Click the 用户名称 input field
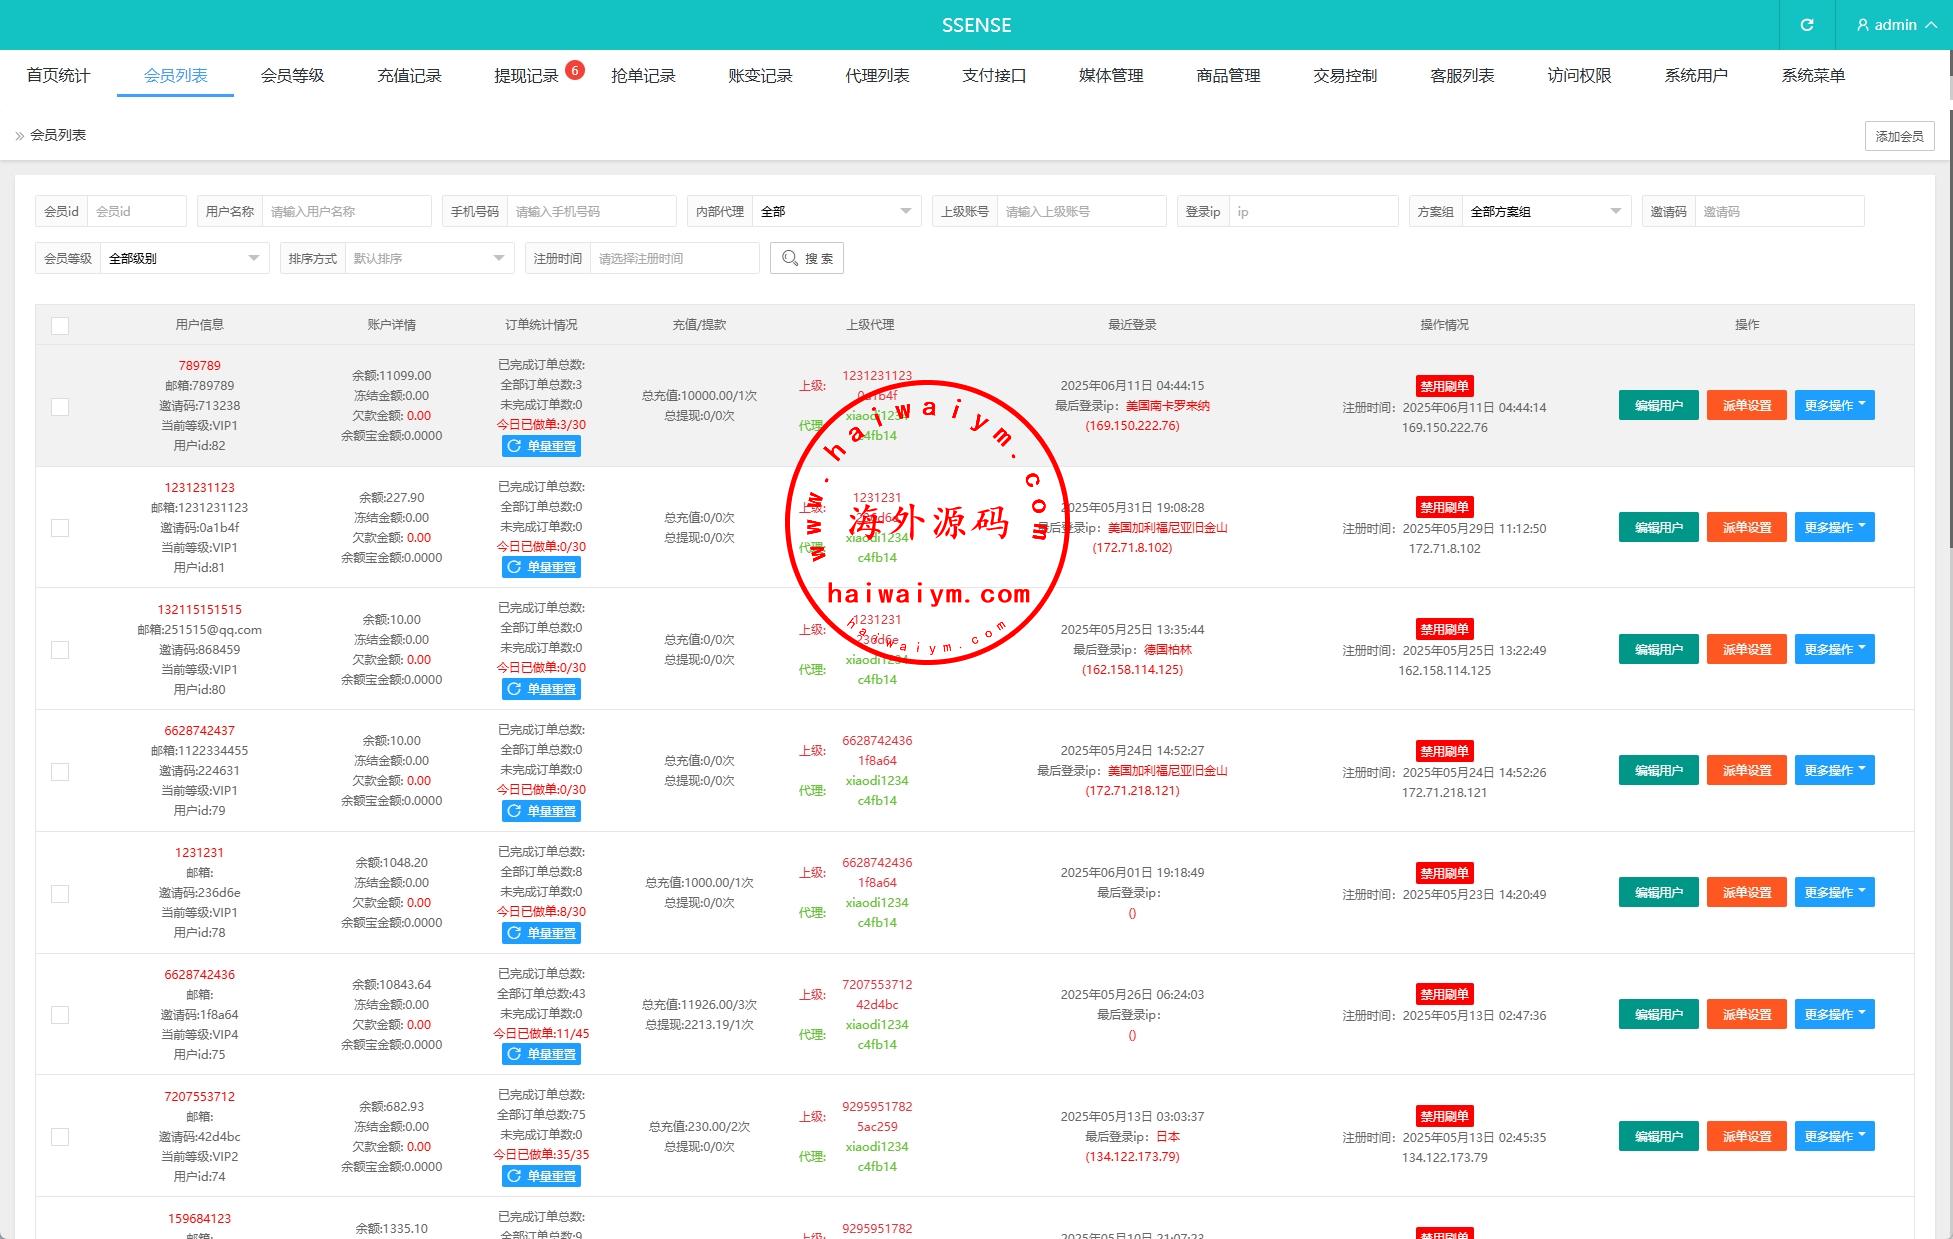 346,211
